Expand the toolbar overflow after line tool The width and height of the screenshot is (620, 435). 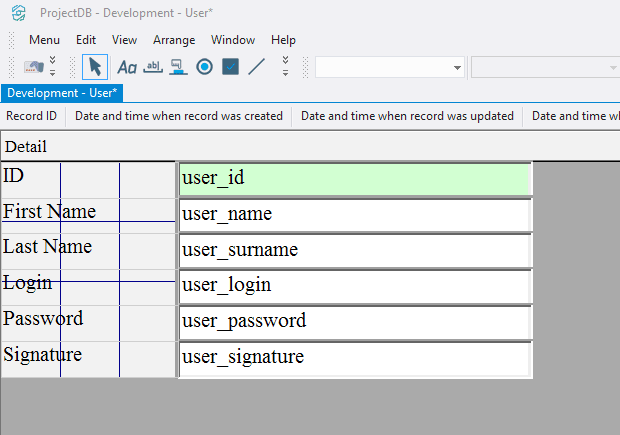(285, 67)
